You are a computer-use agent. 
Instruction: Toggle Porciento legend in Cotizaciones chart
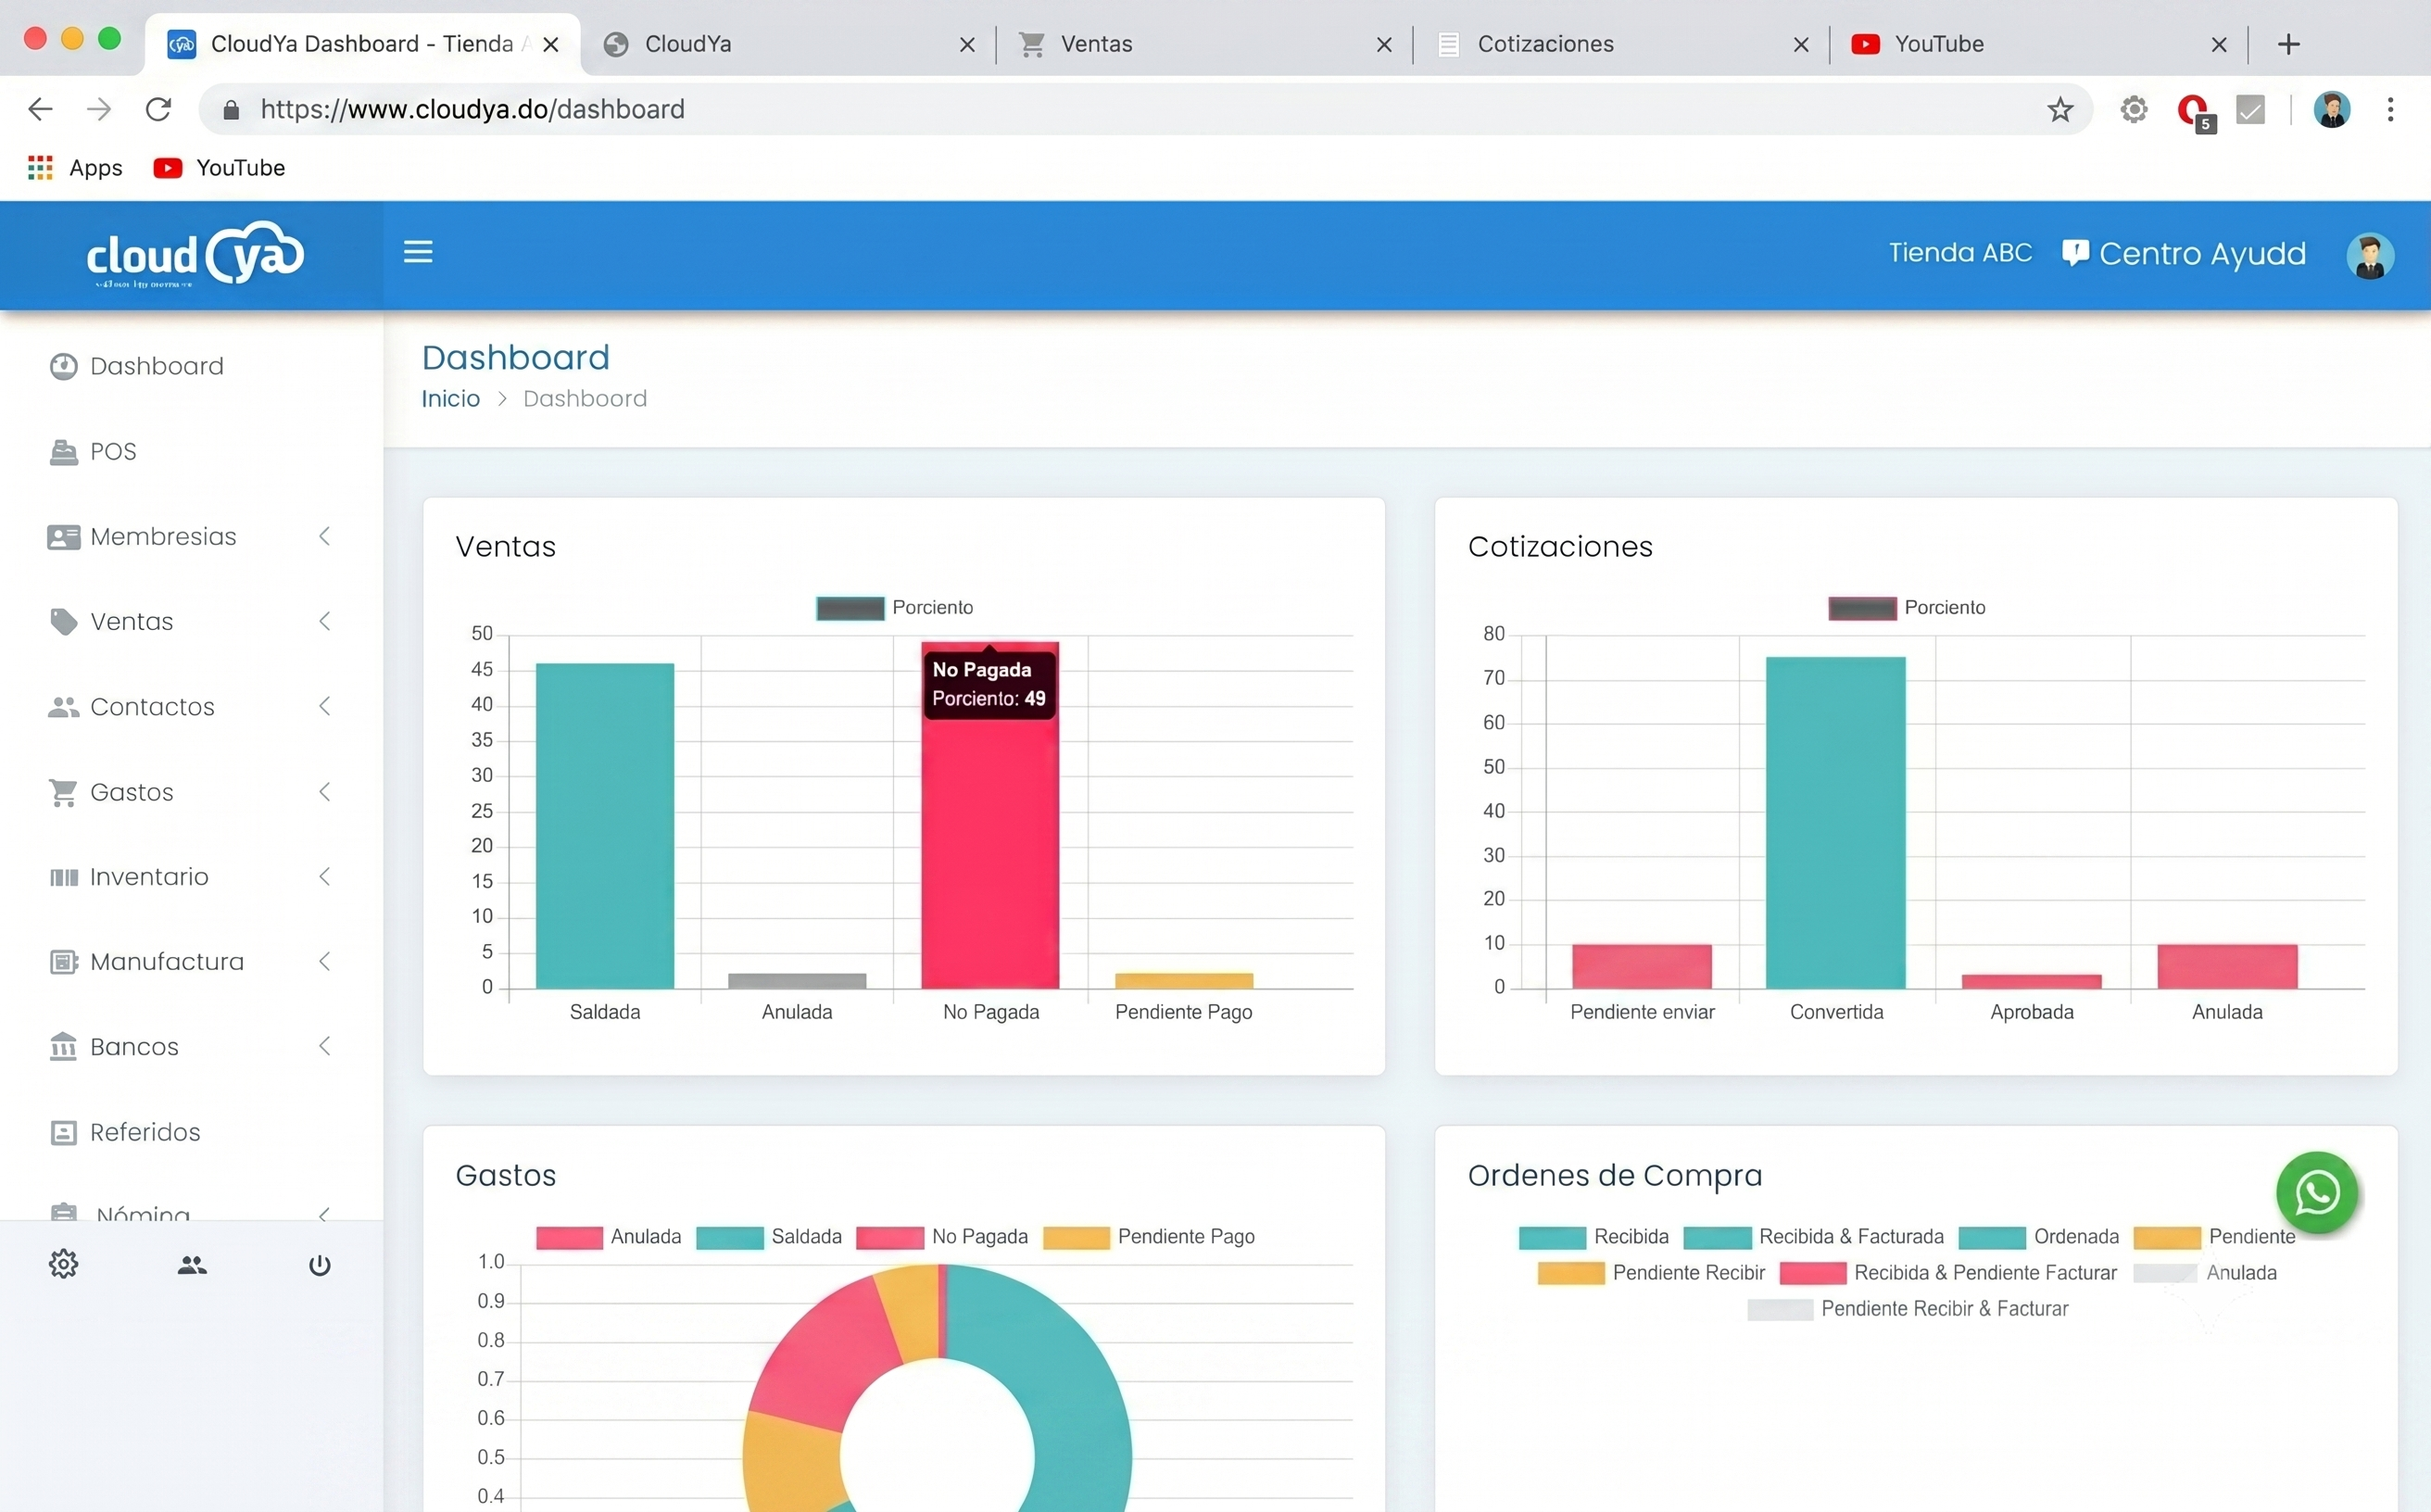coord(1906,607)
